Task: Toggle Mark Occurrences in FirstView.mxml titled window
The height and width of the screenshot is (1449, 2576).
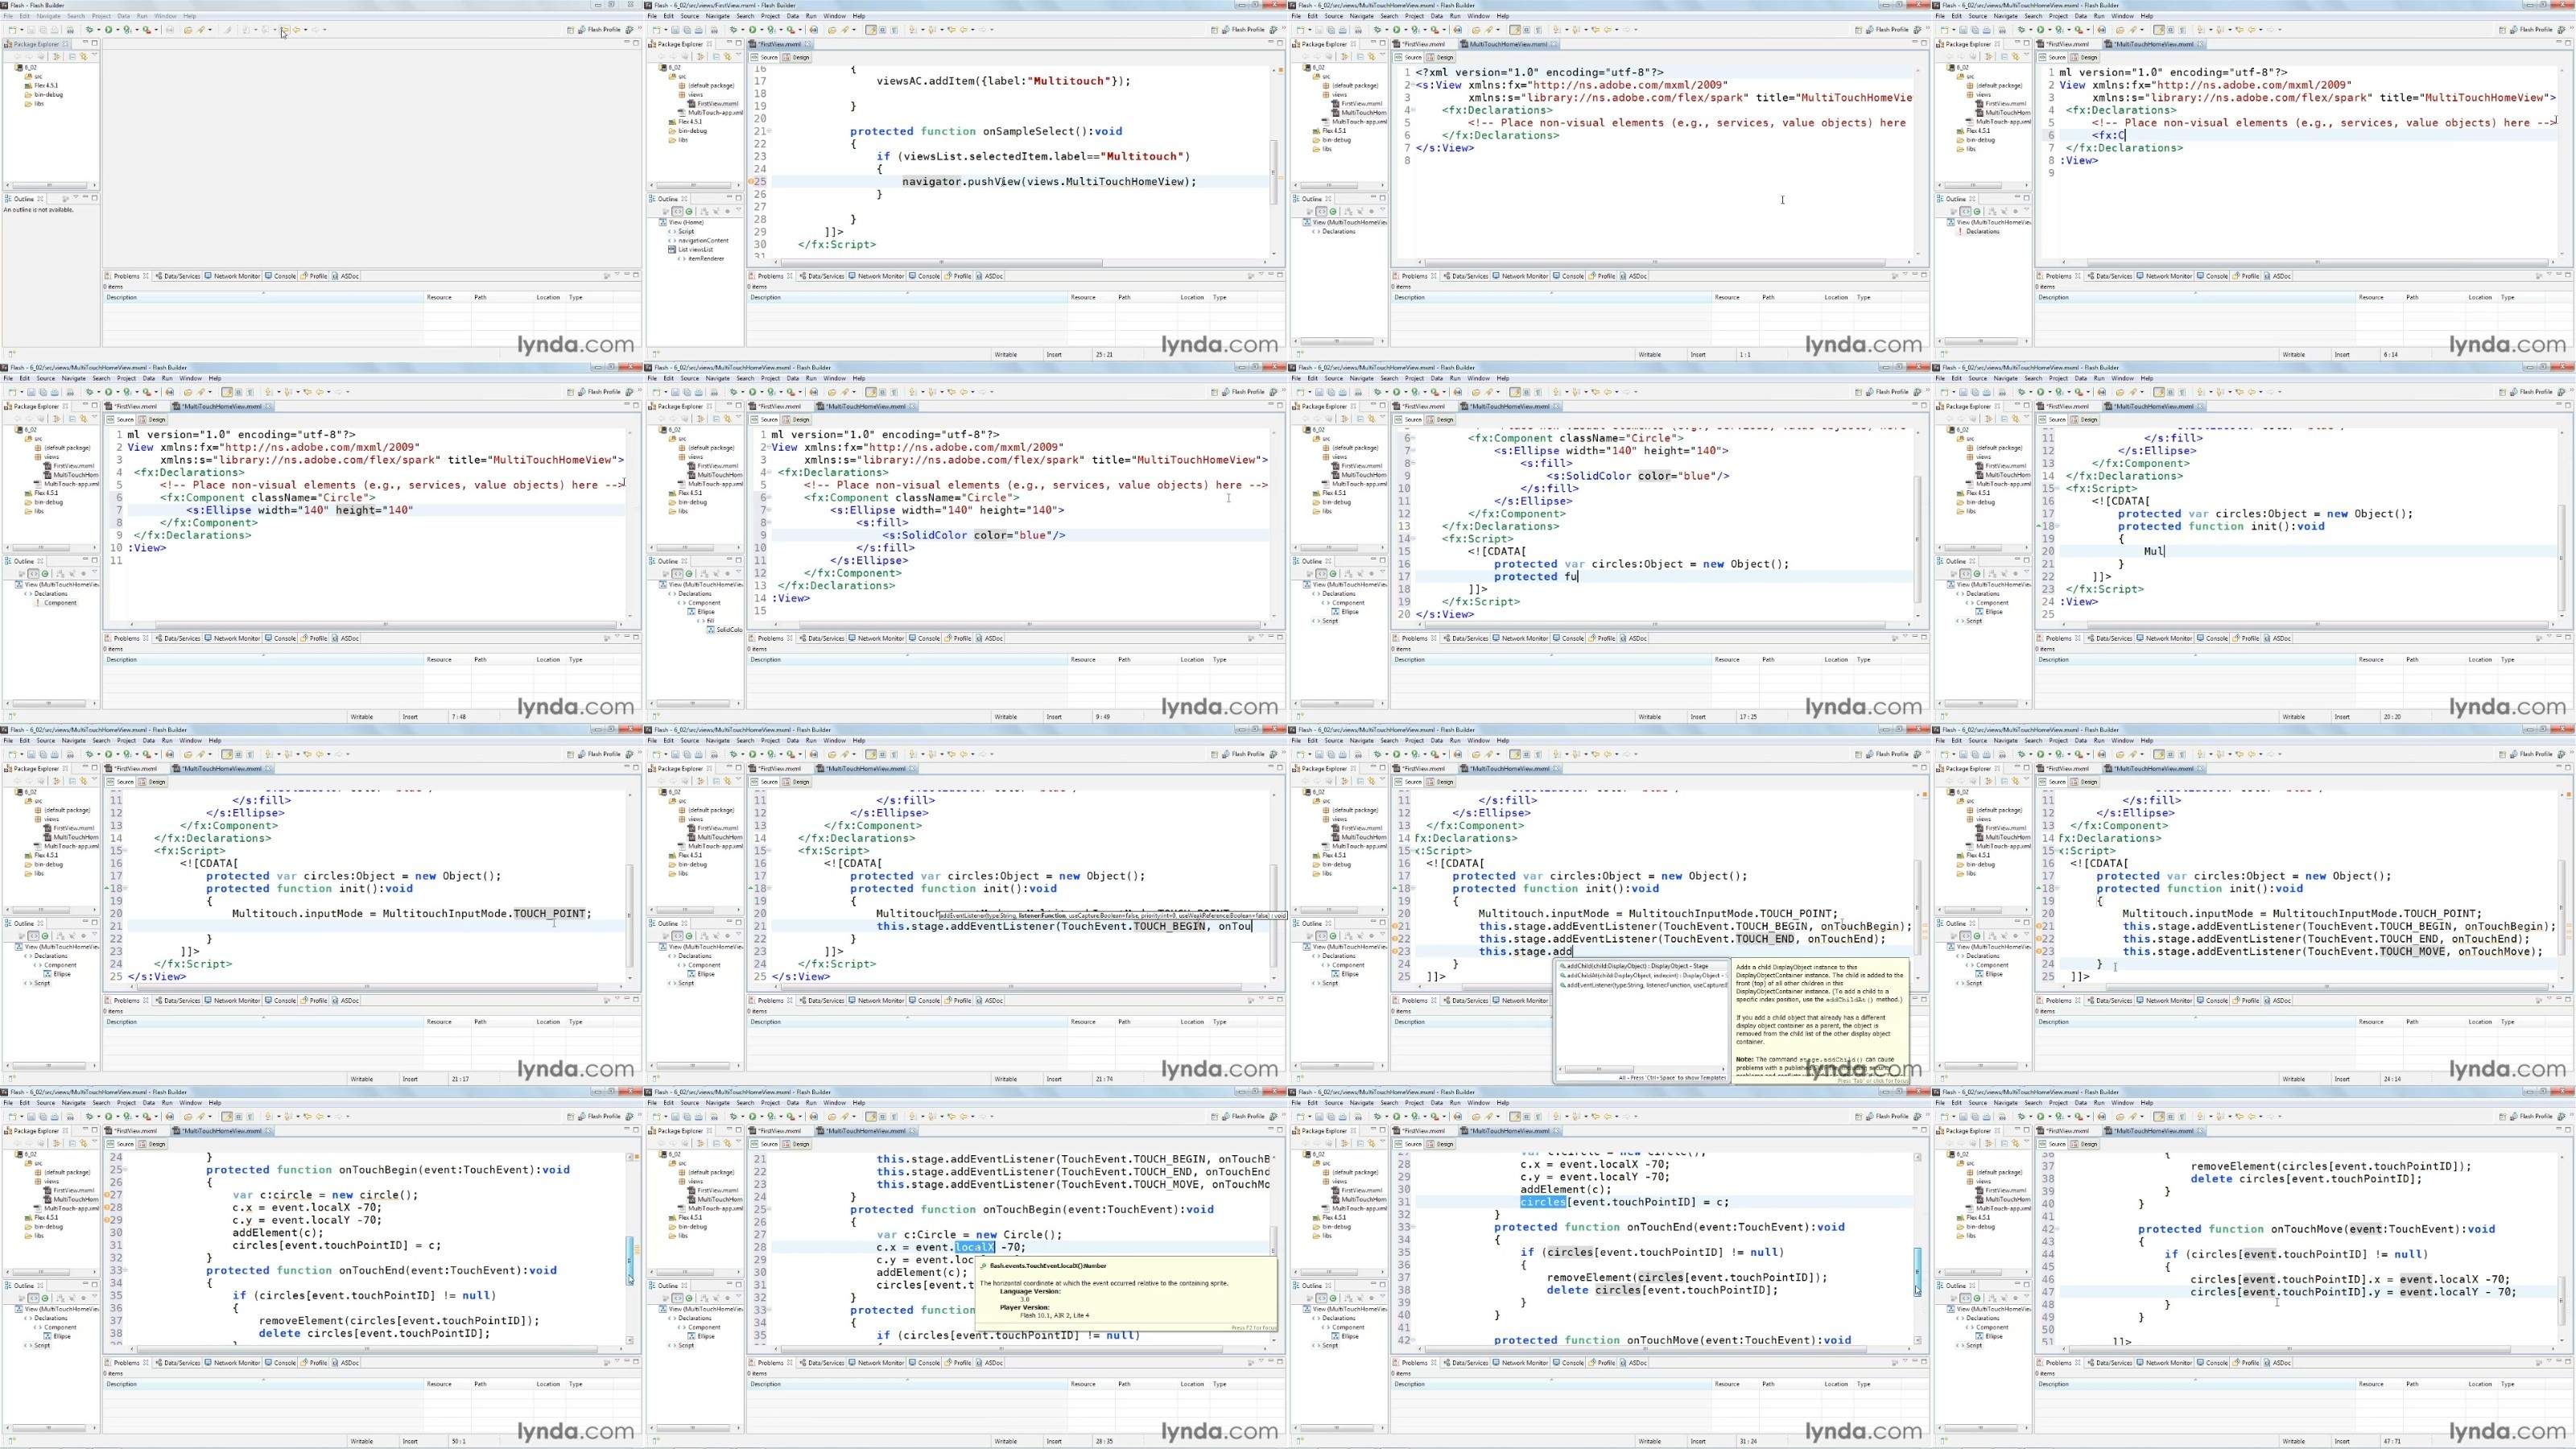Action: (871, 30)
